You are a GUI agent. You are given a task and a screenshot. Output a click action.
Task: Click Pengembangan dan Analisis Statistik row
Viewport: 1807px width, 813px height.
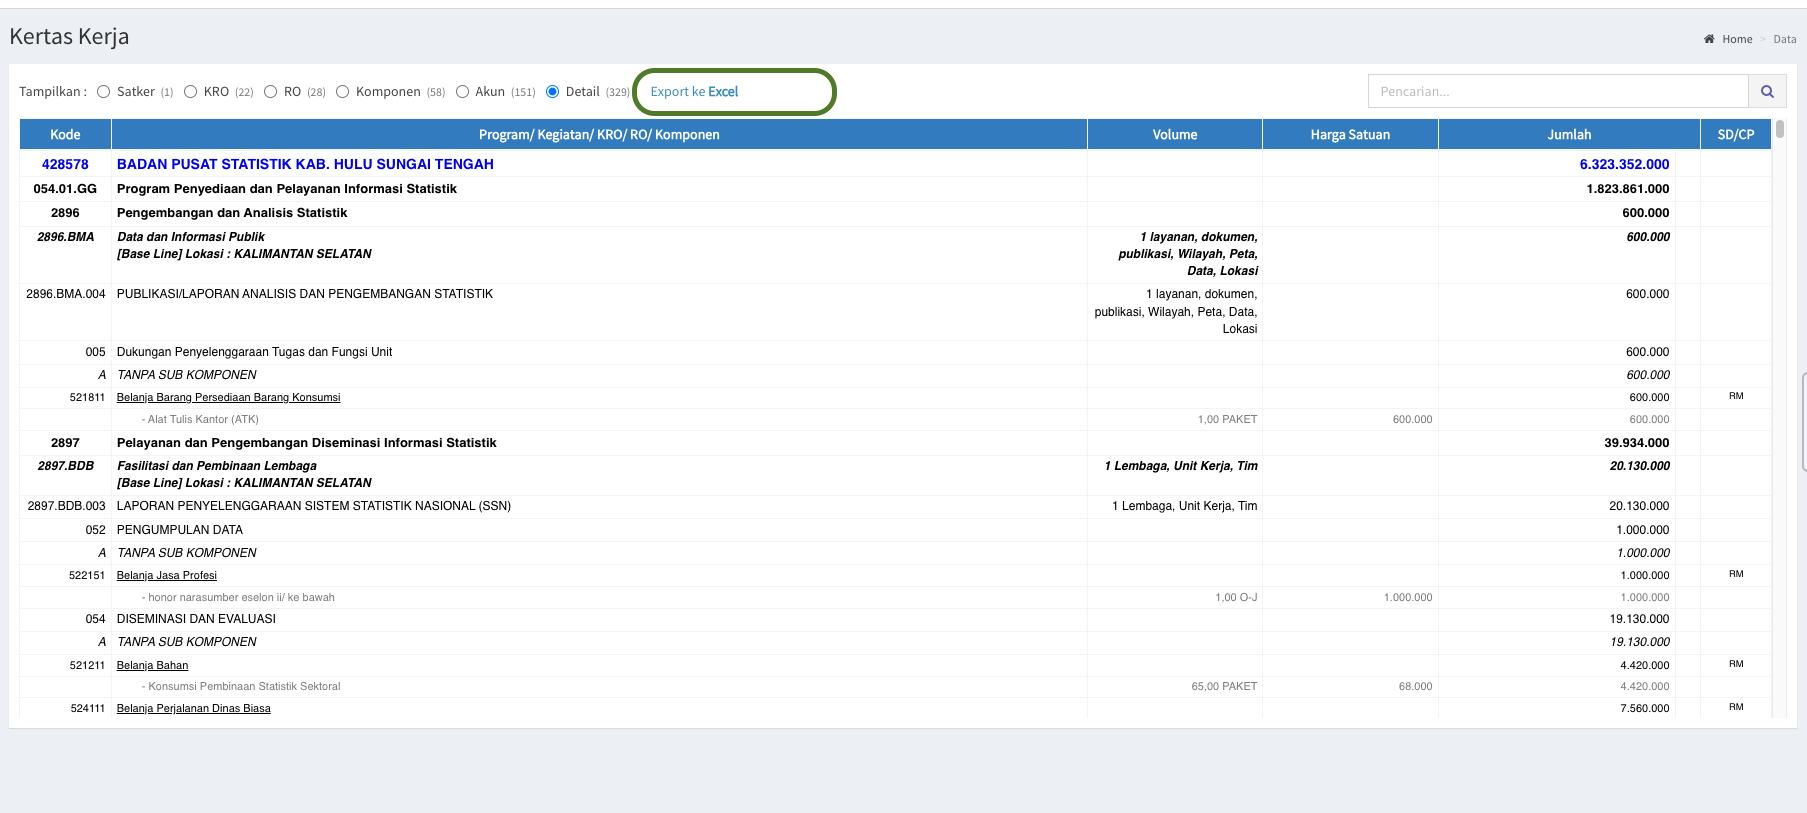coord(232,213)
